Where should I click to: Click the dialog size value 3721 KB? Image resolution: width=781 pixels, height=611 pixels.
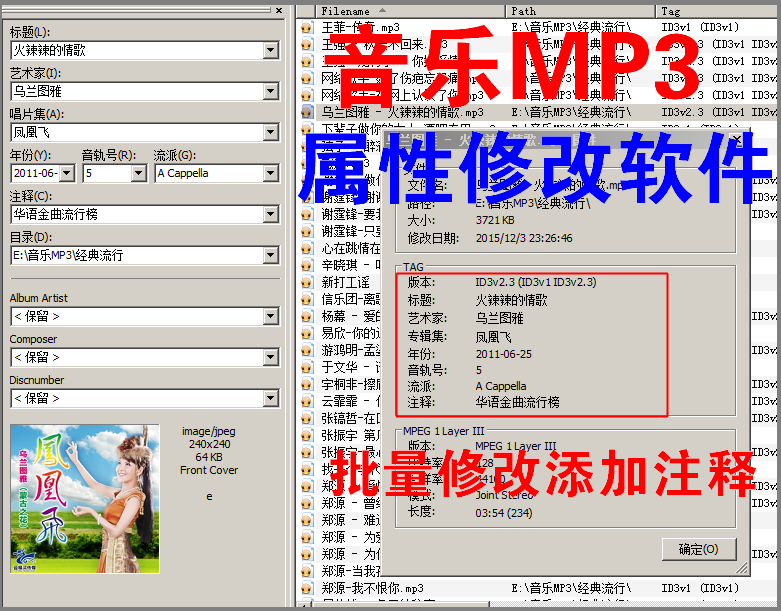(495, 220)
